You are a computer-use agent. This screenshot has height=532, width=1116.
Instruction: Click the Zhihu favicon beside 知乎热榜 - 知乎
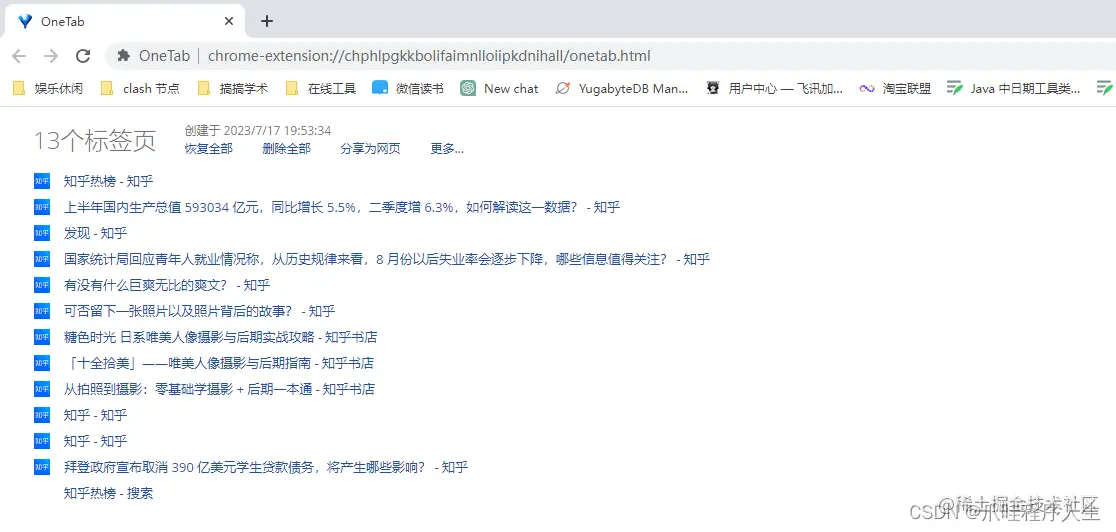pos(42,182)
